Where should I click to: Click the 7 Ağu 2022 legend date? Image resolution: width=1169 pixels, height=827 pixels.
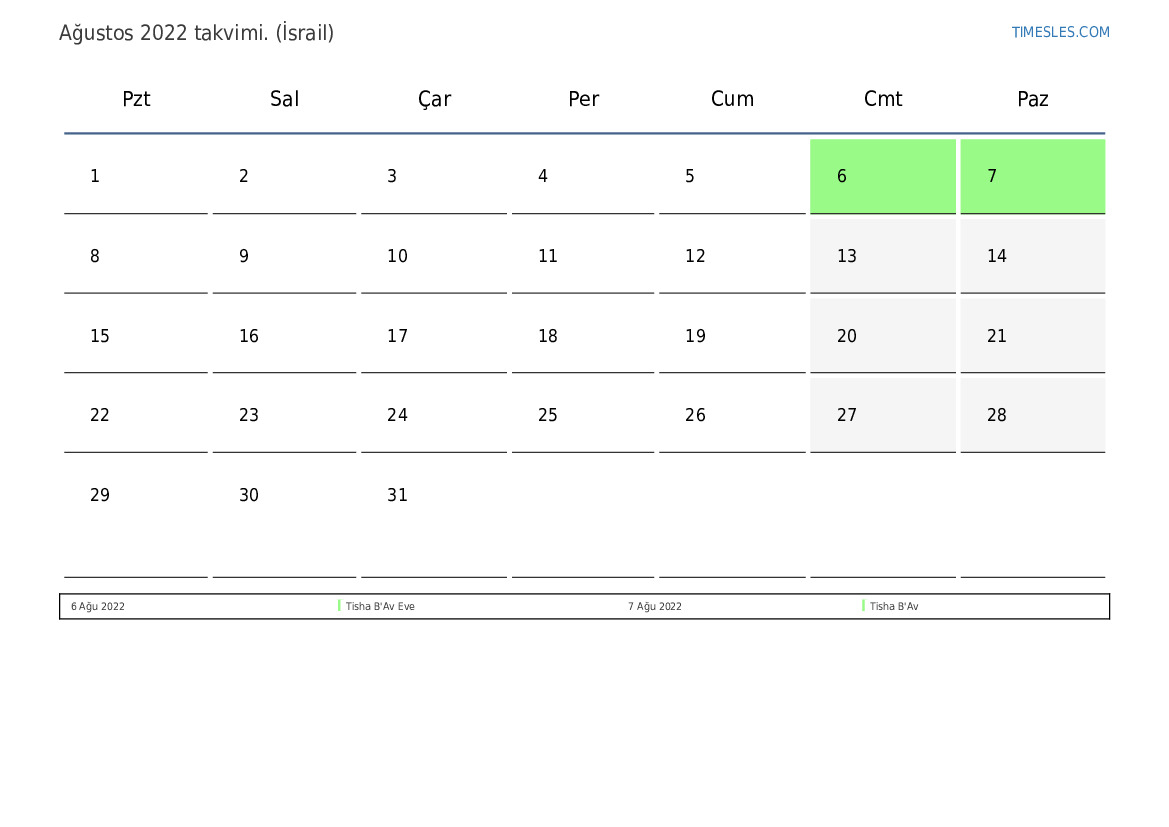[x=655, y=606]
